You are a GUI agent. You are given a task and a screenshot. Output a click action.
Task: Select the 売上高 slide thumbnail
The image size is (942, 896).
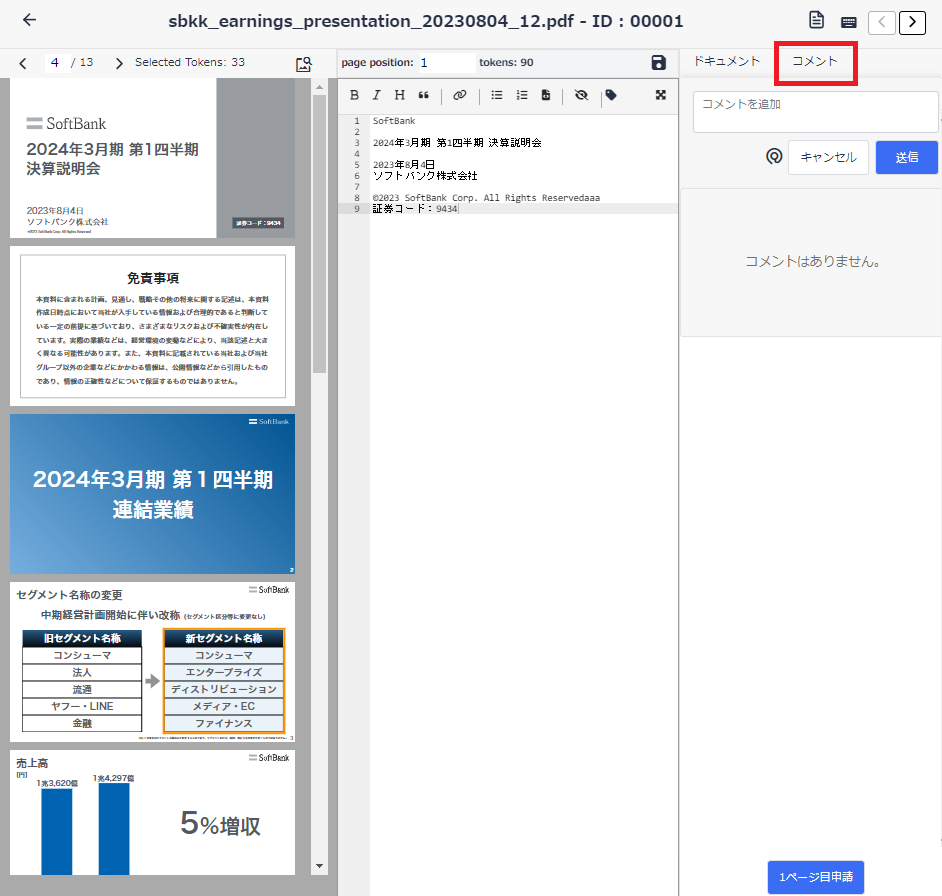[x=152, y=812]
